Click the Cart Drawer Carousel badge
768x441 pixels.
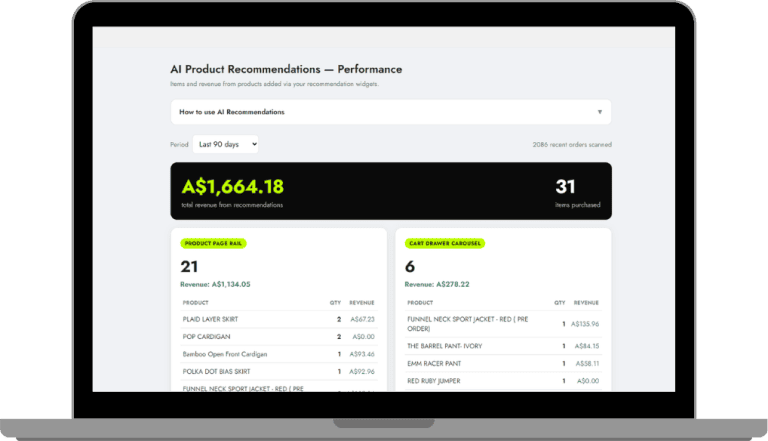coord(445,243)
